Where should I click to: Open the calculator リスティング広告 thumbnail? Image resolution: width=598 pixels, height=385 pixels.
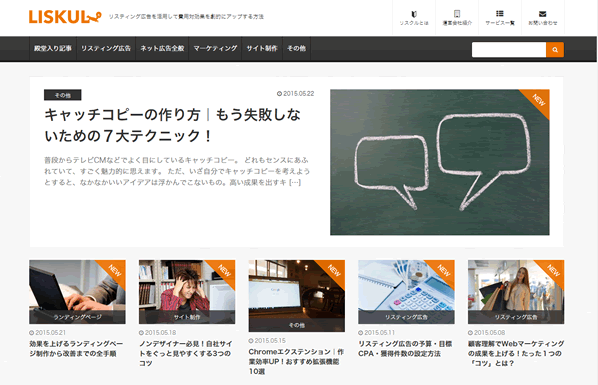(x=406, y=292)
